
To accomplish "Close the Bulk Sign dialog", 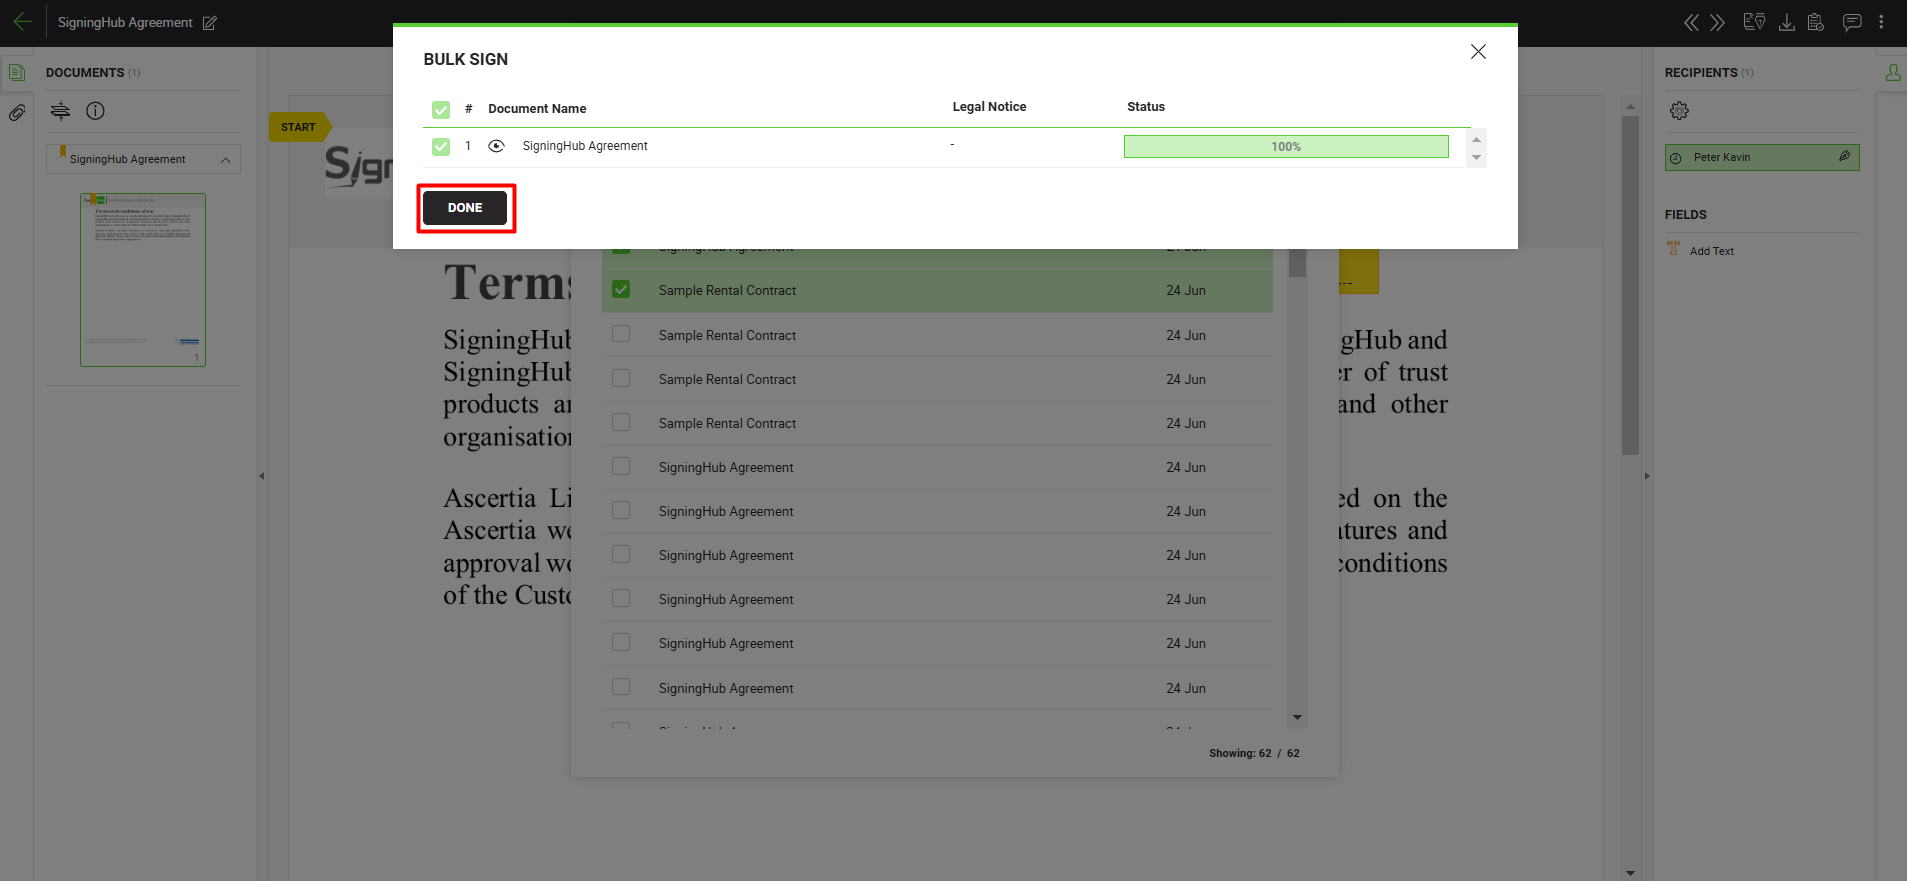I will pos(1478,52).
